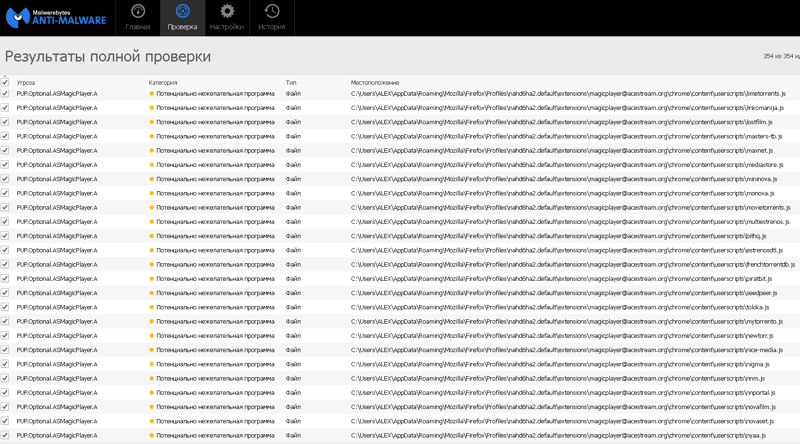Toggle the select-all checkbox in header
This screenshot has height=444, width=800.
click(x=5, y=82)
